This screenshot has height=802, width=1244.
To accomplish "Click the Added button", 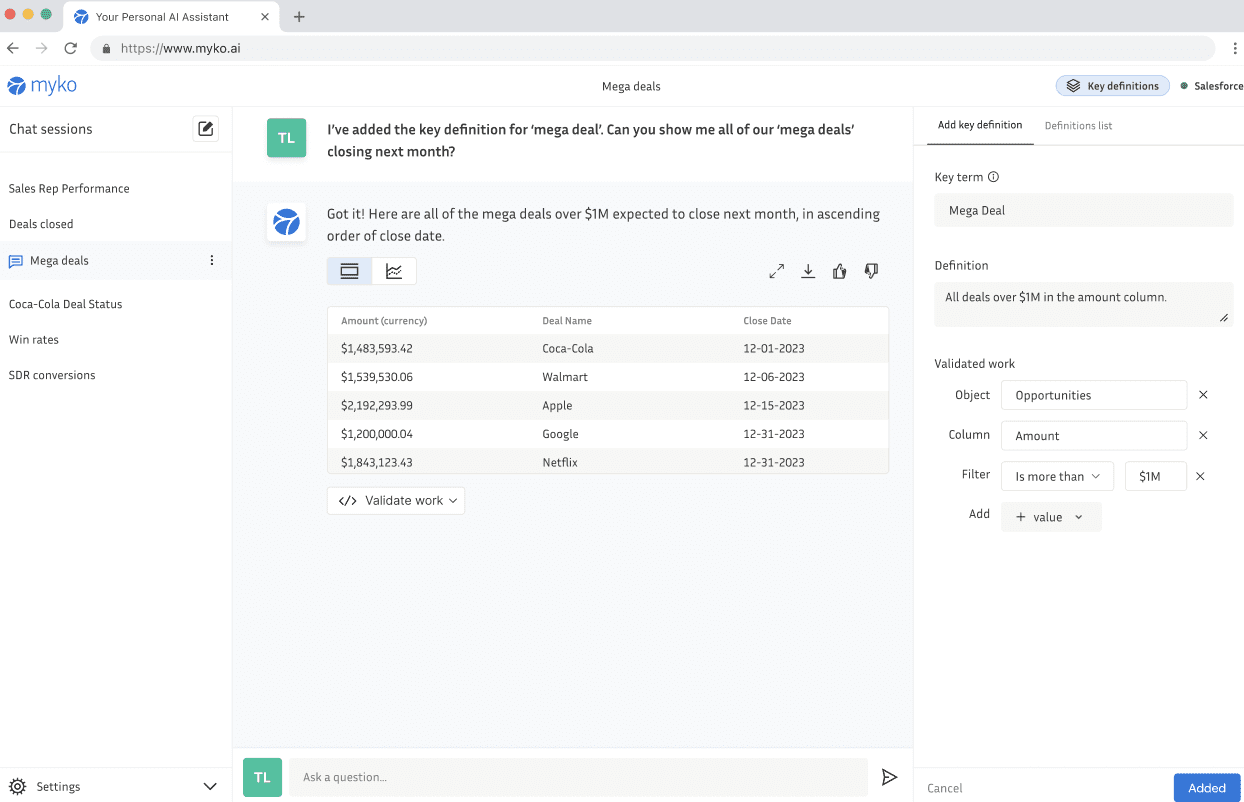I will (1206, 788).
